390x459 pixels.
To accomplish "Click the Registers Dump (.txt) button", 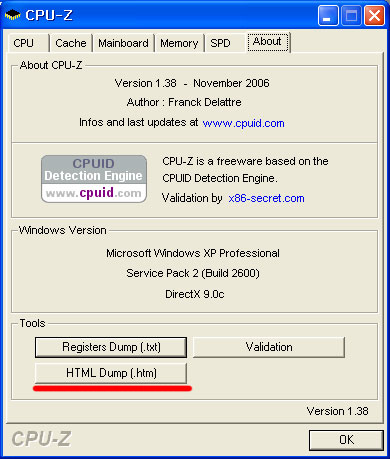I will [111, 347].
